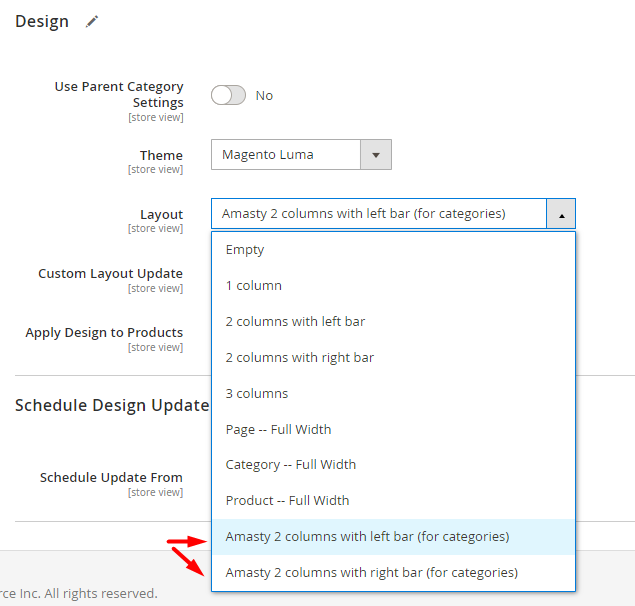Open the Theme dropdown arrow
The width and height of the screenshot is (635, 606).
click(x=376, y=155)
